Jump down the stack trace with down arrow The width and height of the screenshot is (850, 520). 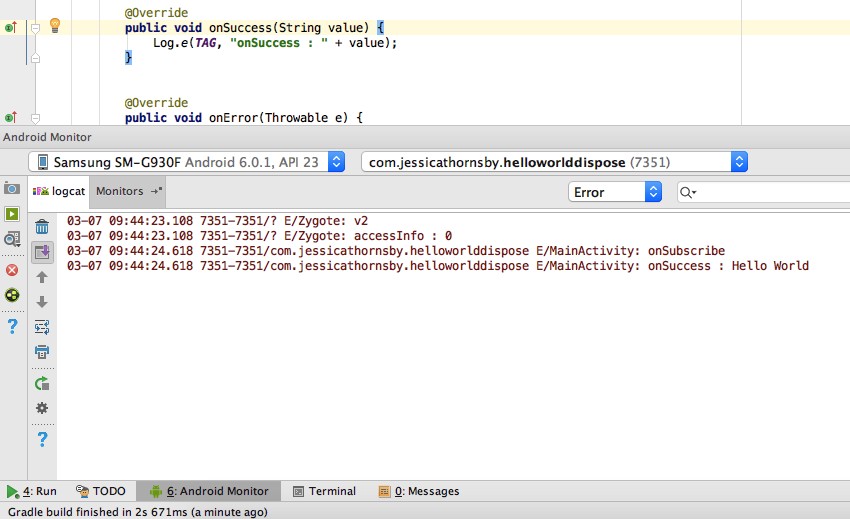click(42, 301)
